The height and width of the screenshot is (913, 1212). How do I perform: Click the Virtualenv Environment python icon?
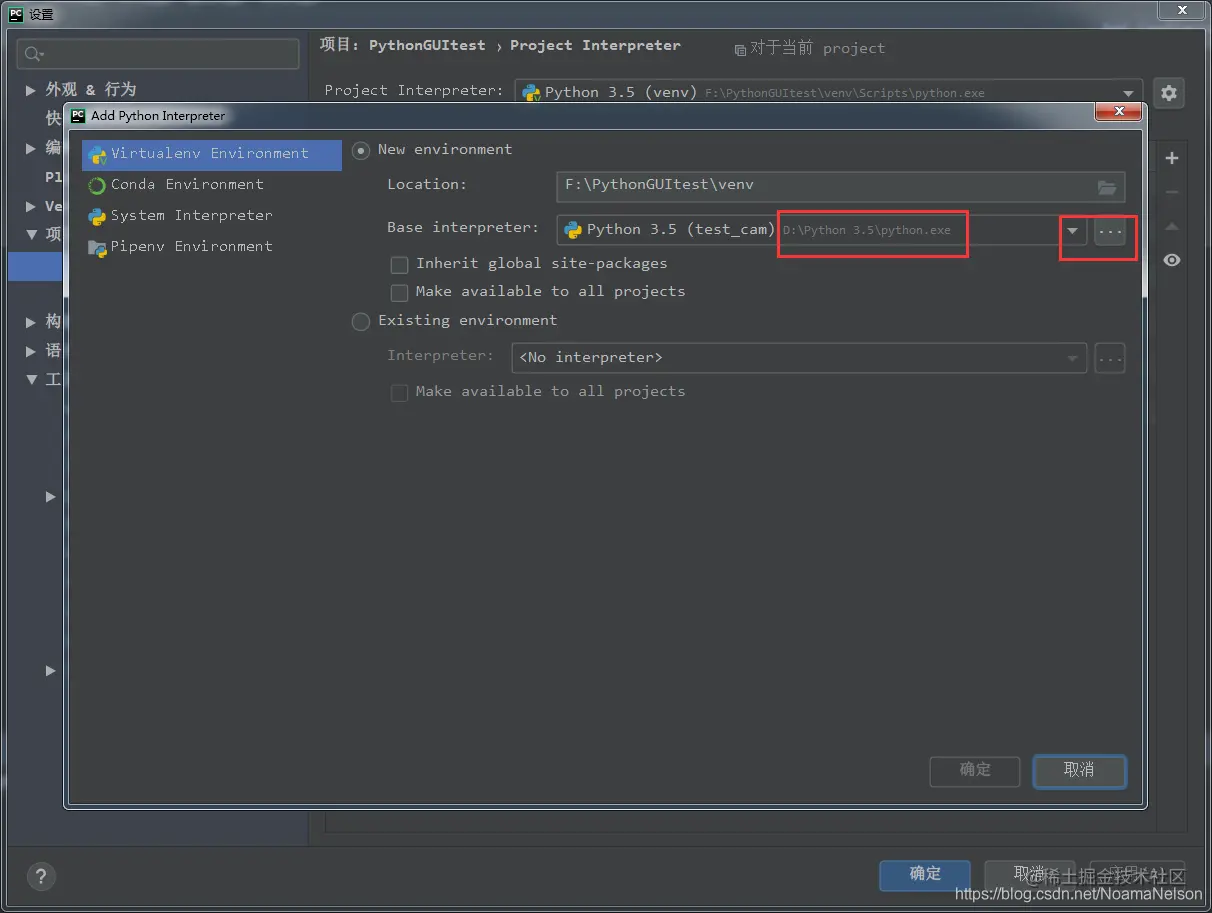97,155
